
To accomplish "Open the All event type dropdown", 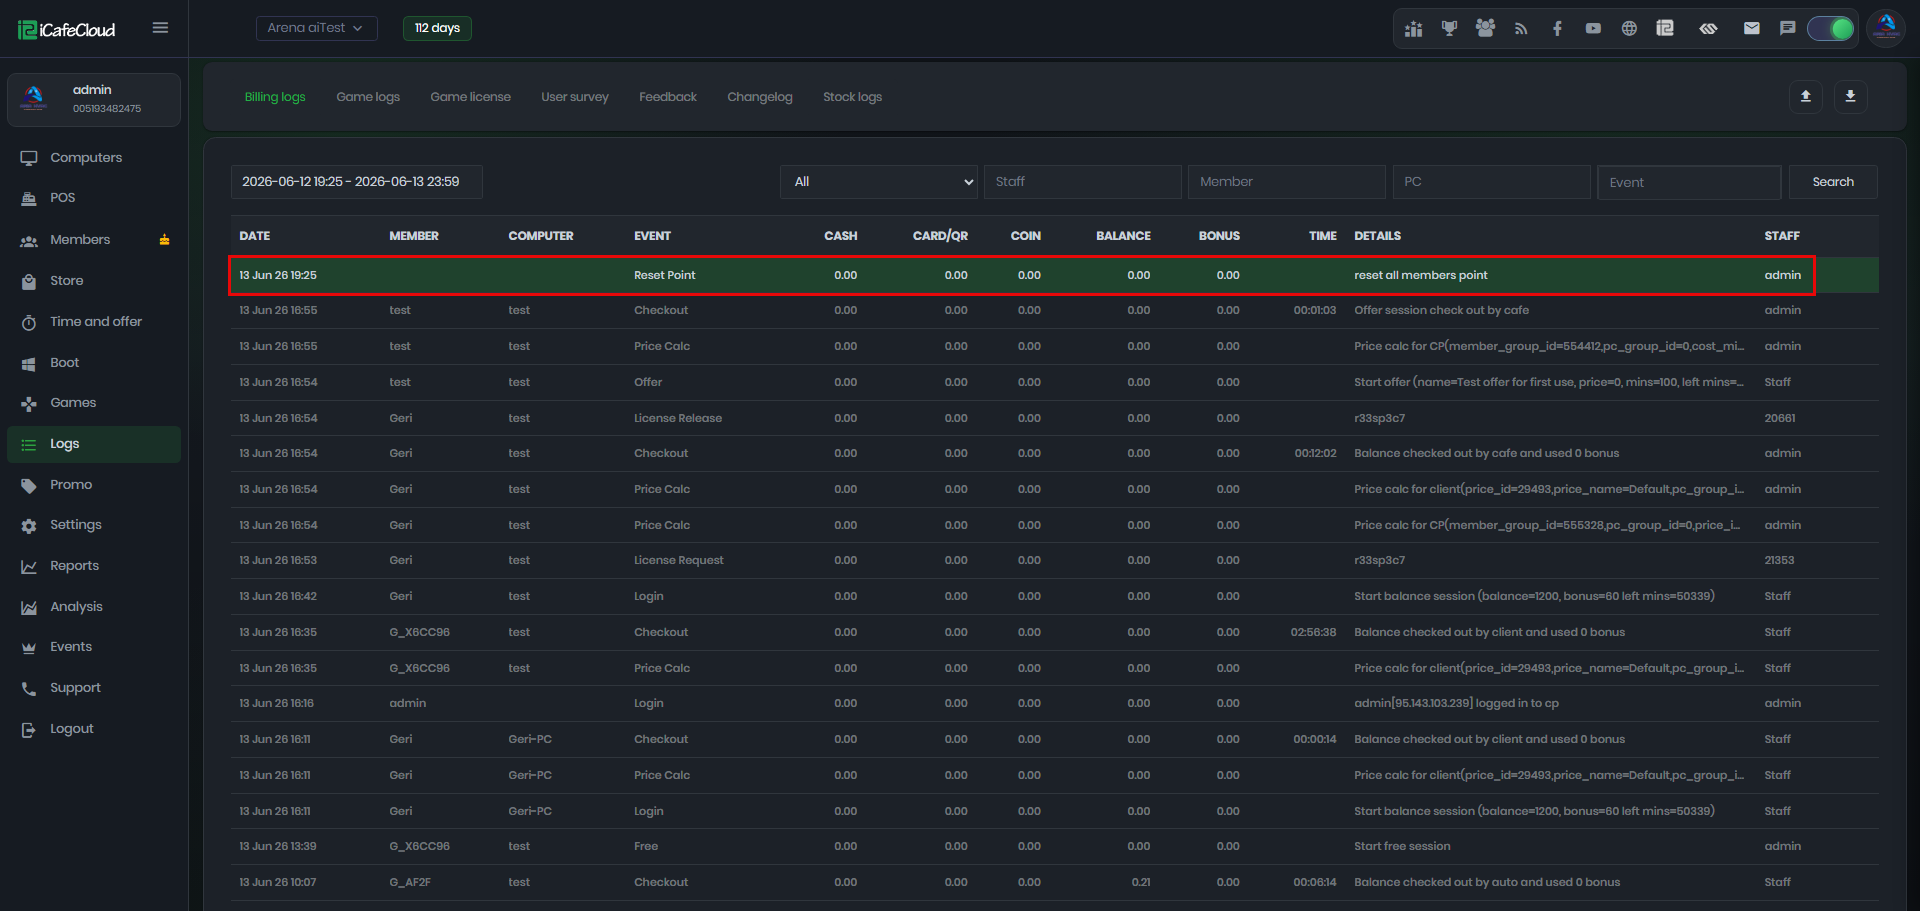I will [879, 182].
